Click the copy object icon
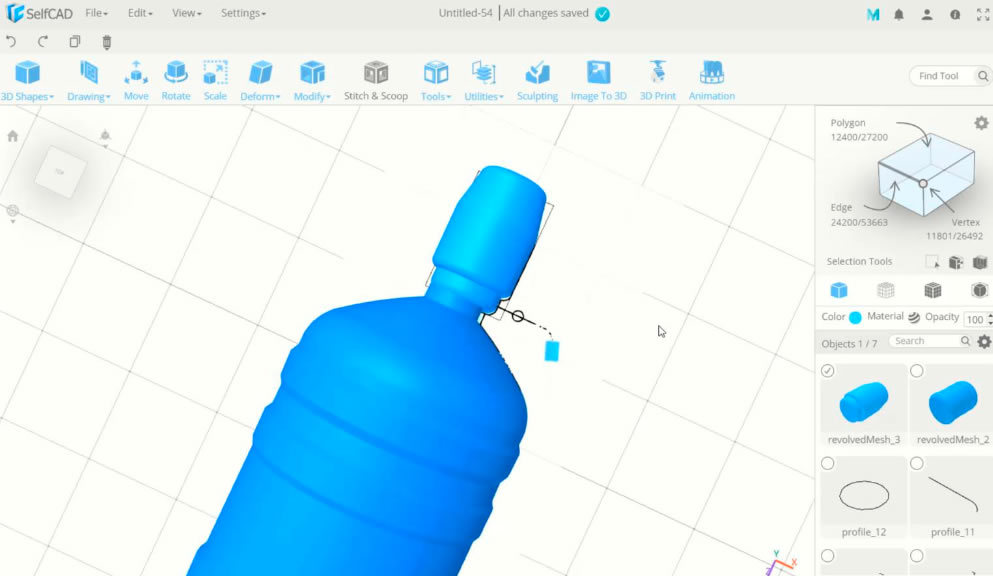The height and width of the screenshot is (576, 993). click(x=75, y=42)
